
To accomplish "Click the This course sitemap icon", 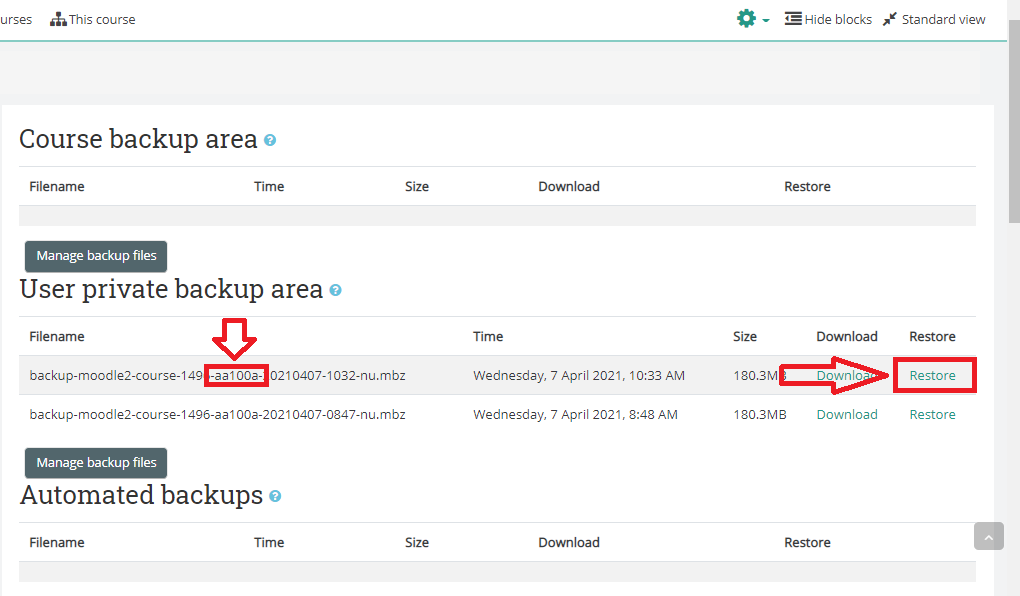I will [x=58, y=20].
